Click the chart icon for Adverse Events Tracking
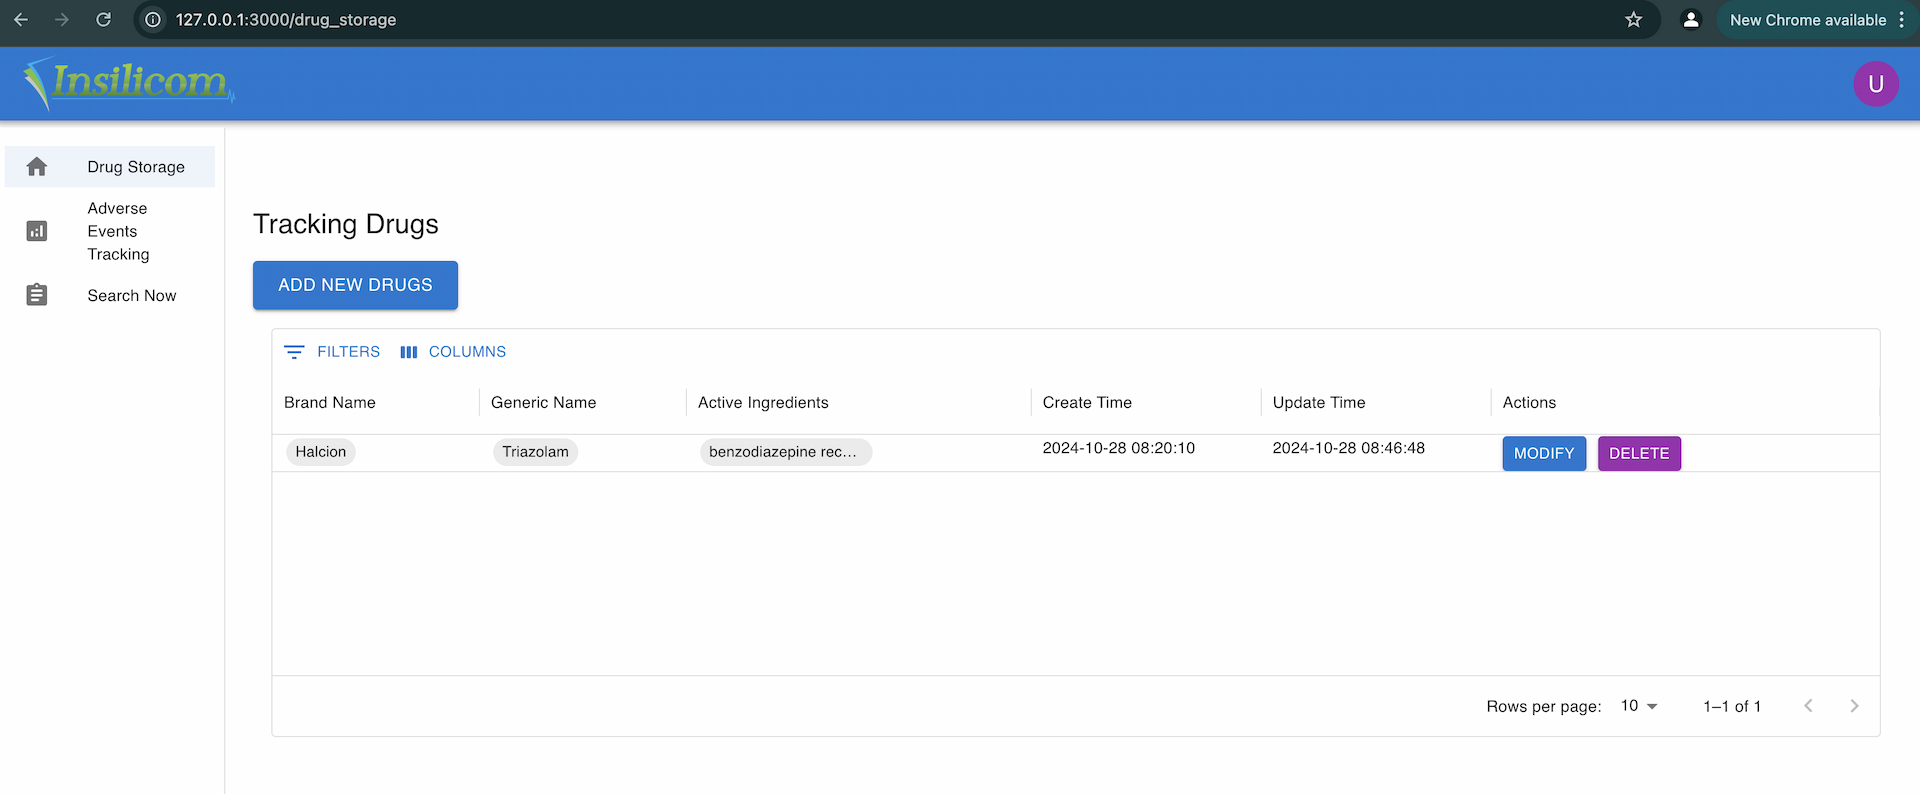The height and width of the screenshot is (794, 1920). click(37, 231)
